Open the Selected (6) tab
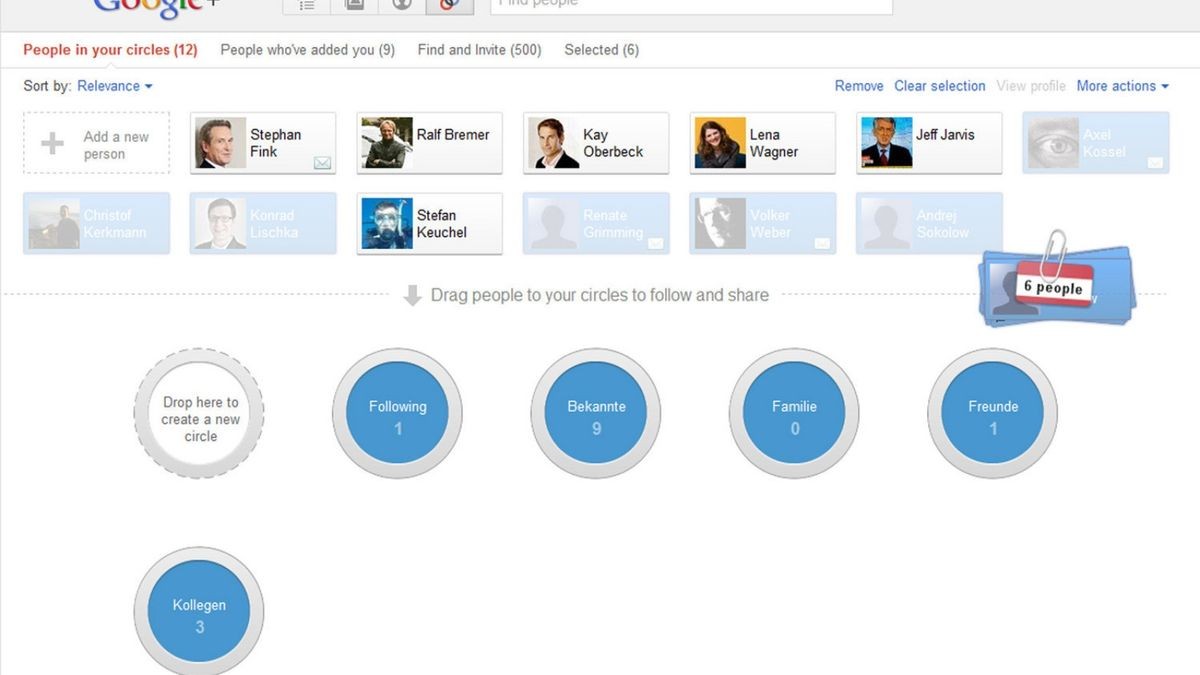The image size is (1200, 675). pyautogui.click(x=601, y=50)
